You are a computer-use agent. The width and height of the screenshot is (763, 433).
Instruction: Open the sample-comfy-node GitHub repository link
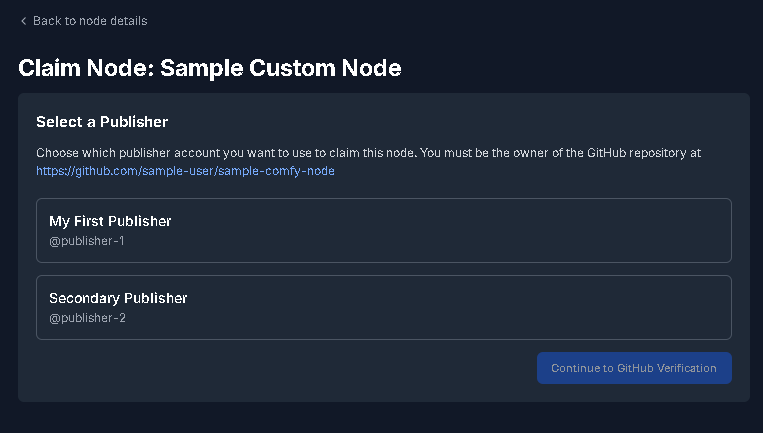[x=185, y=171]
